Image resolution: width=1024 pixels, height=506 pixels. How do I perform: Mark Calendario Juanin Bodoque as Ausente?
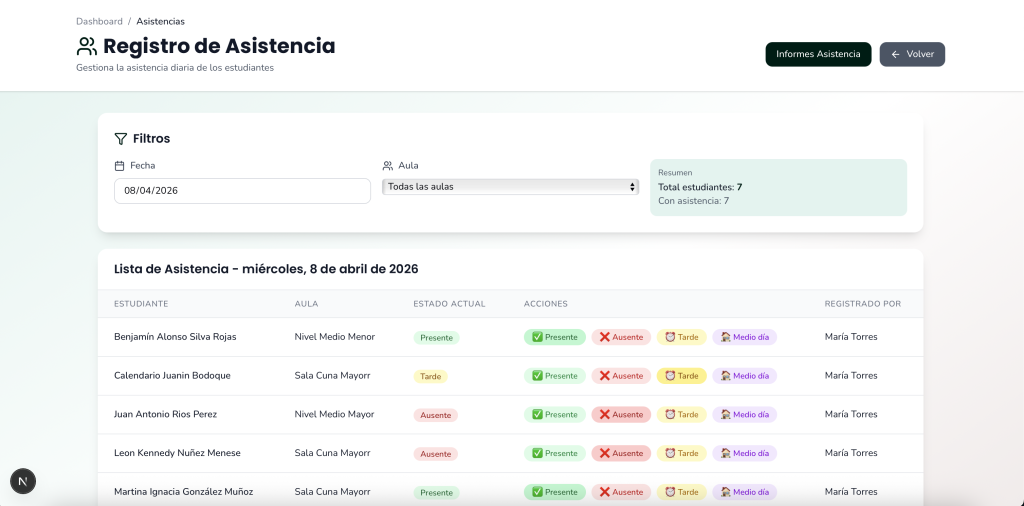click(621, 376)
